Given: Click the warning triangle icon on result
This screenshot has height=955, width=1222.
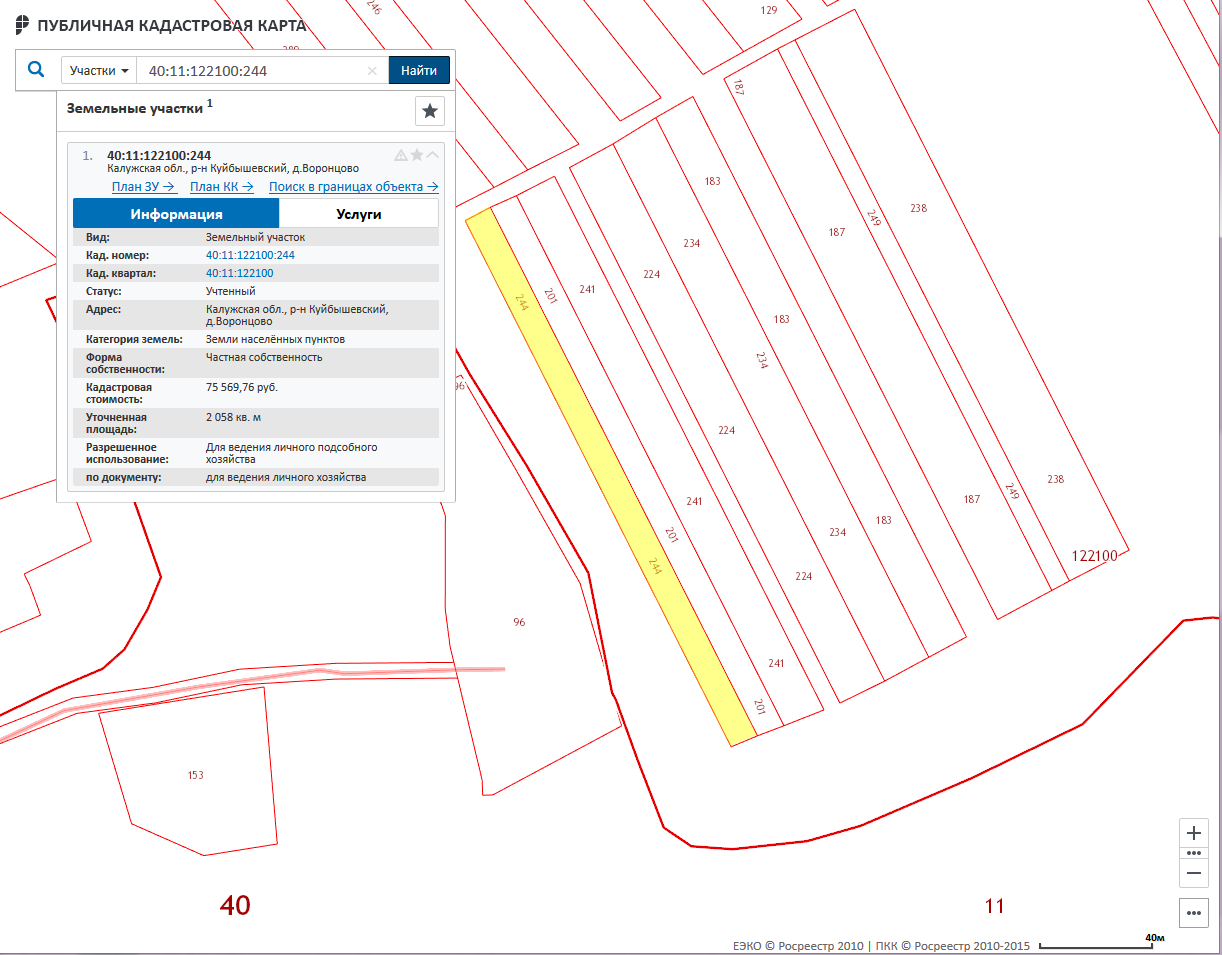Looking at the screenshot, I should [x=401, y=155].
